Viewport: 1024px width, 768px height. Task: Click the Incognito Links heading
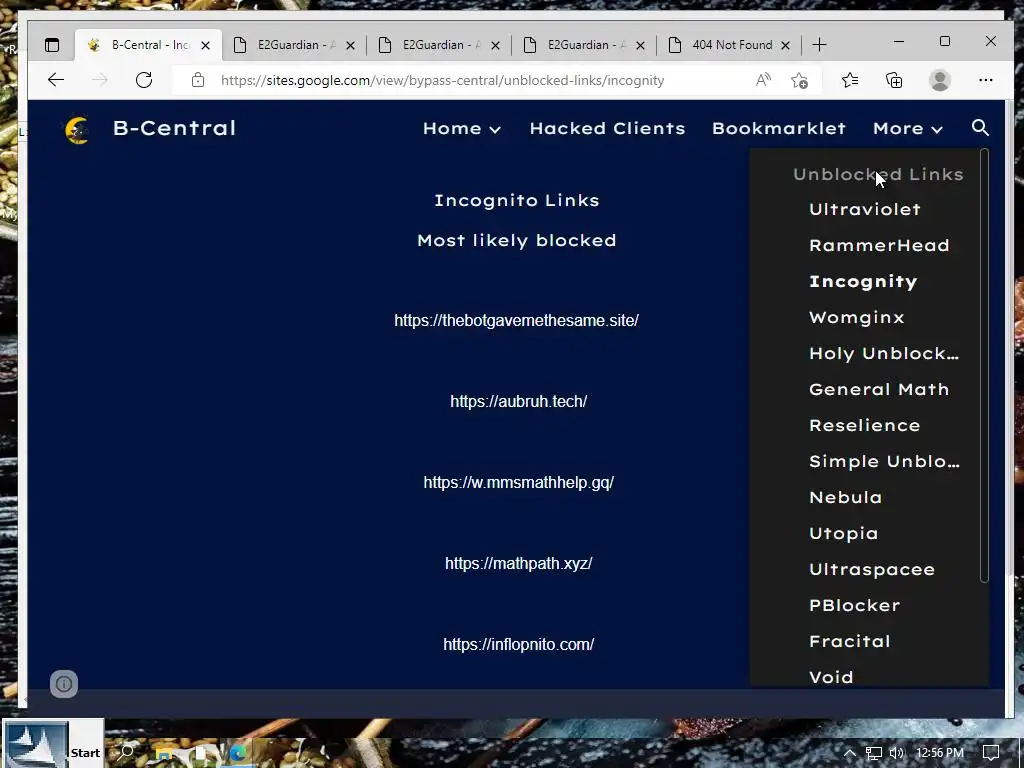tap(517, 200)
